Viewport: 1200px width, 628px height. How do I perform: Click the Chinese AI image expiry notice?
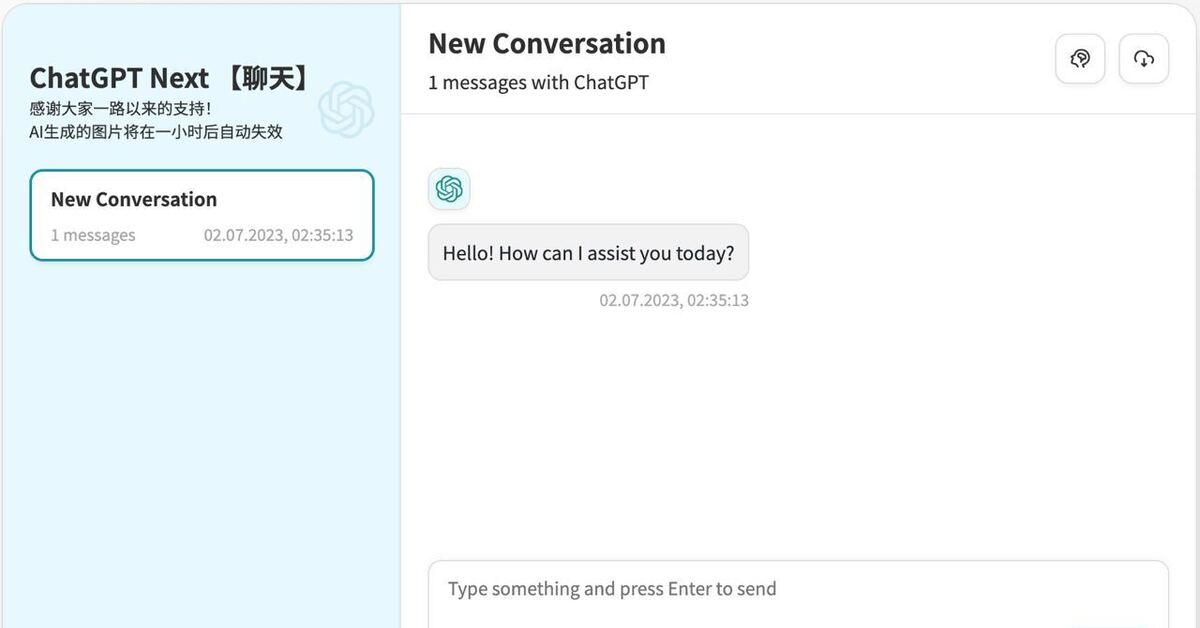(156, 131)
